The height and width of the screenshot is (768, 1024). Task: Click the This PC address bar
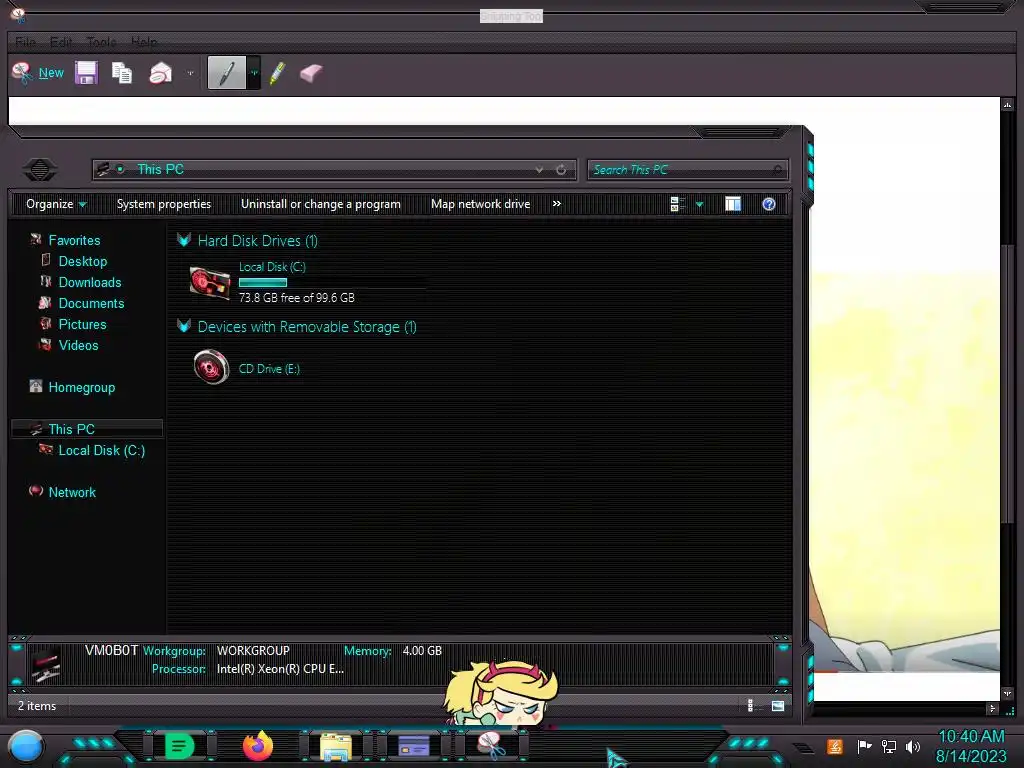click(x=334, y=170)
